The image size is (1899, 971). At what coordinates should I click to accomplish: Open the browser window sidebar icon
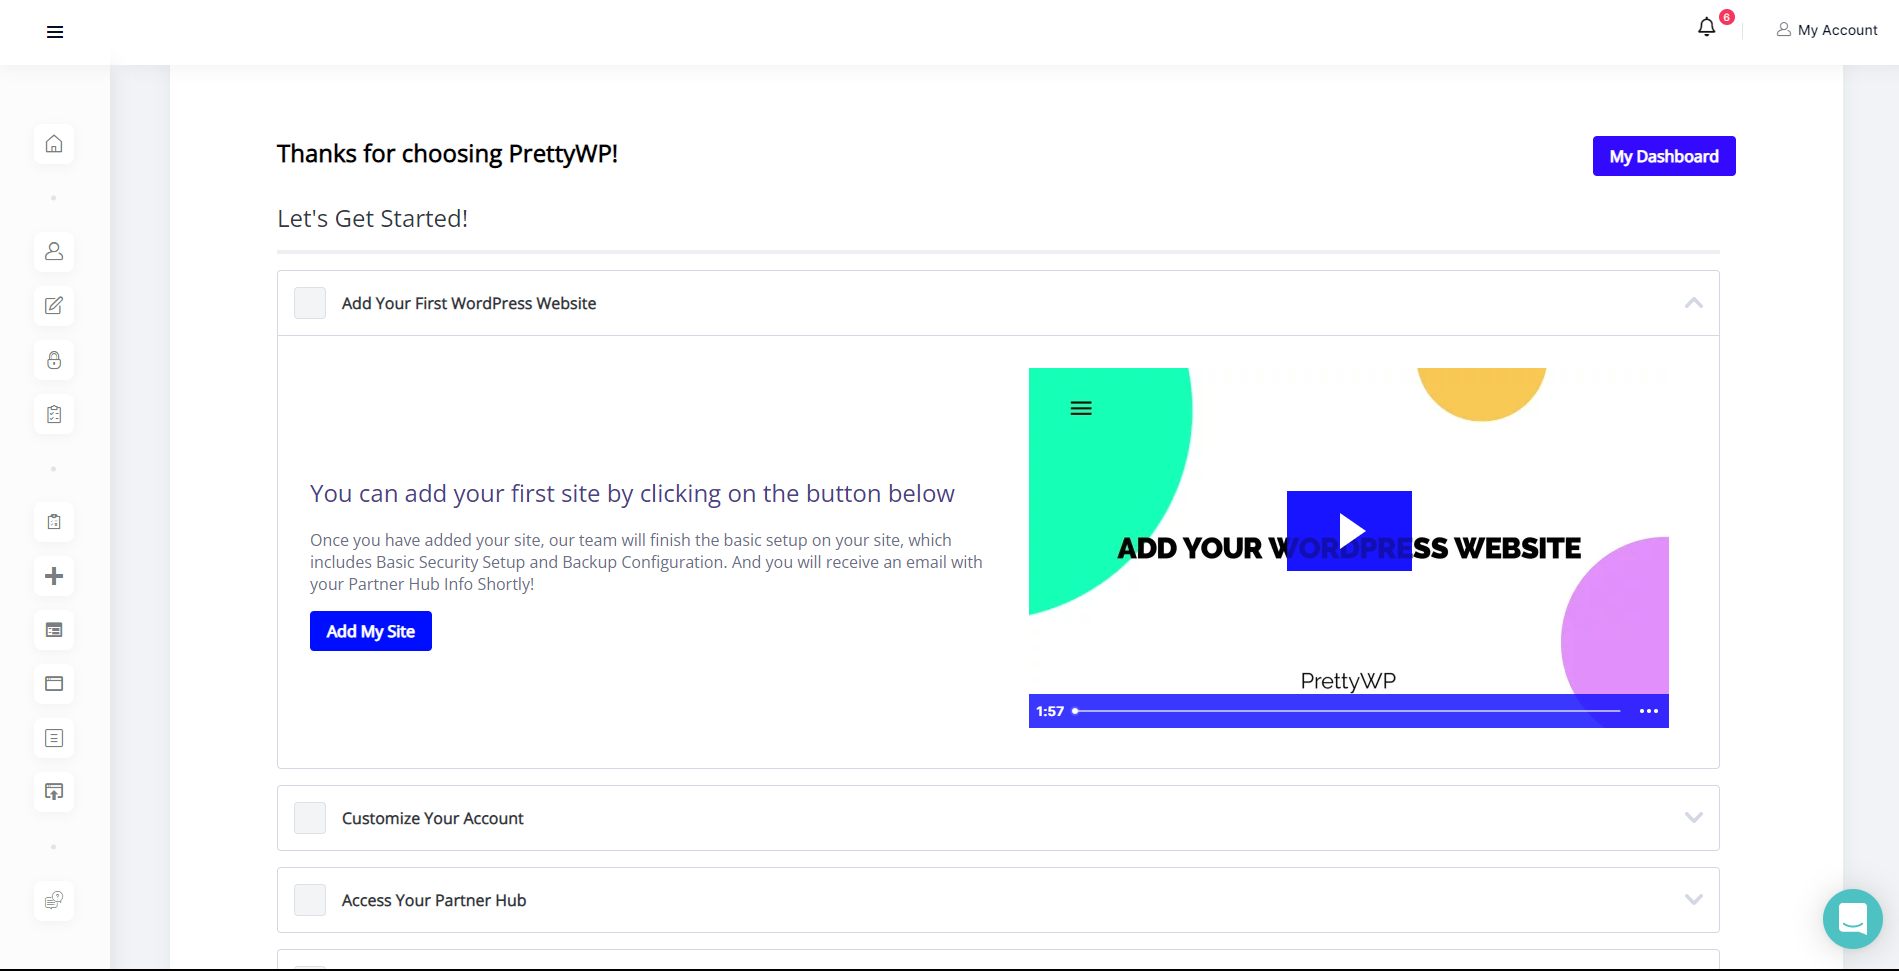pyautogui.click(x=54, y=684)
